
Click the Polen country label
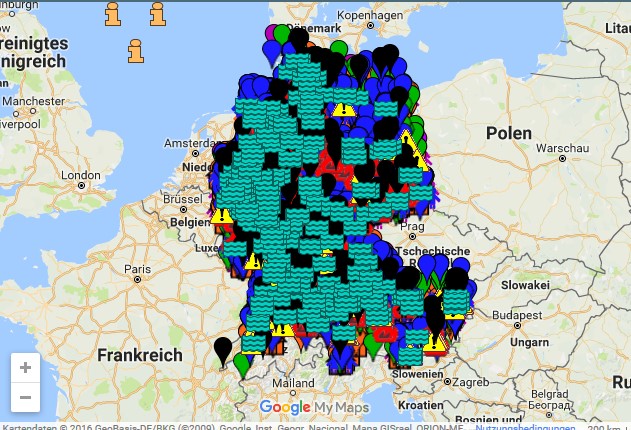coord(510,133)
